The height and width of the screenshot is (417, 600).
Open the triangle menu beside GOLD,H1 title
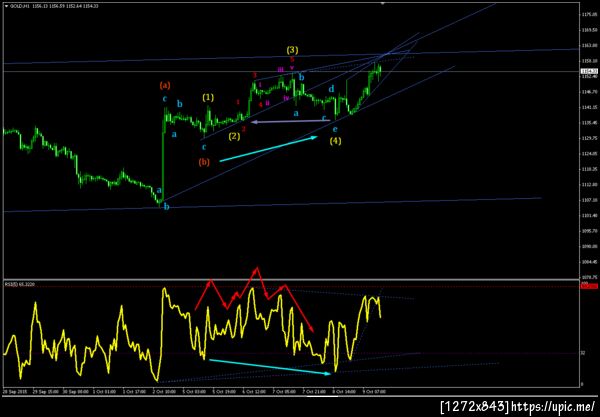click(6, 6)
